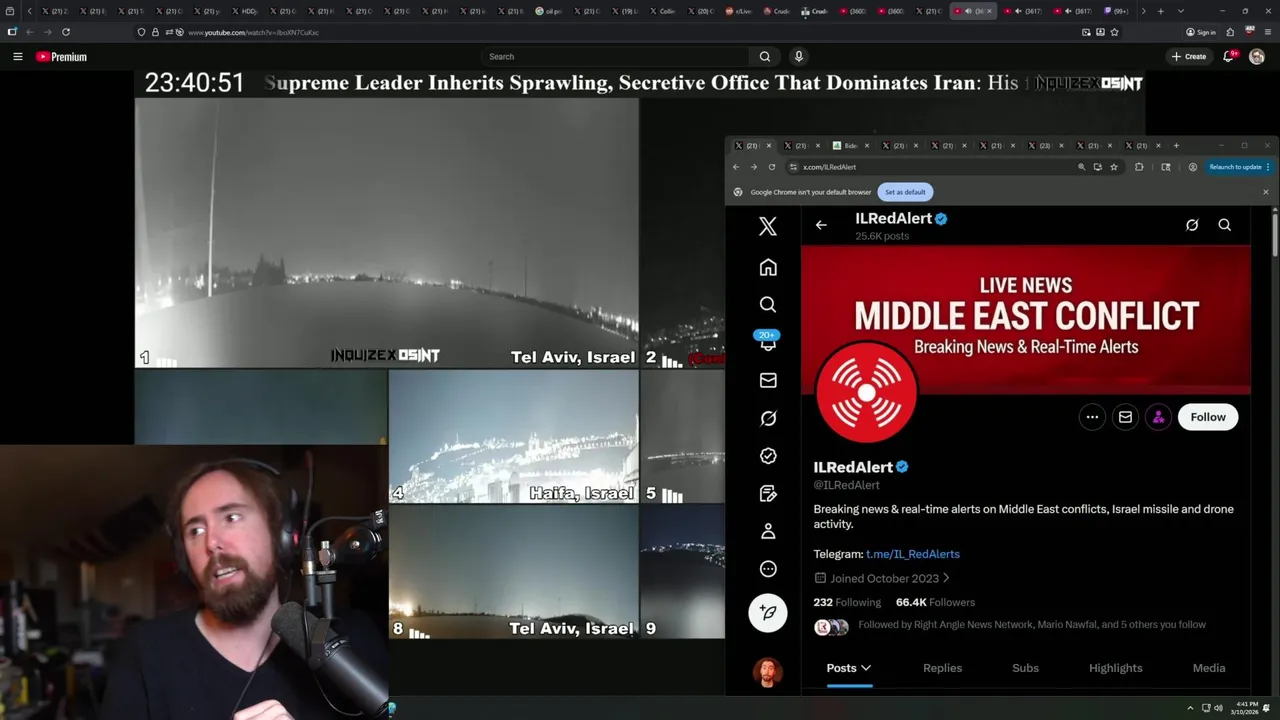Click the ILRedAlert profile picture
This screenshot has height=720, width=1280.
(x=866, y=393)
